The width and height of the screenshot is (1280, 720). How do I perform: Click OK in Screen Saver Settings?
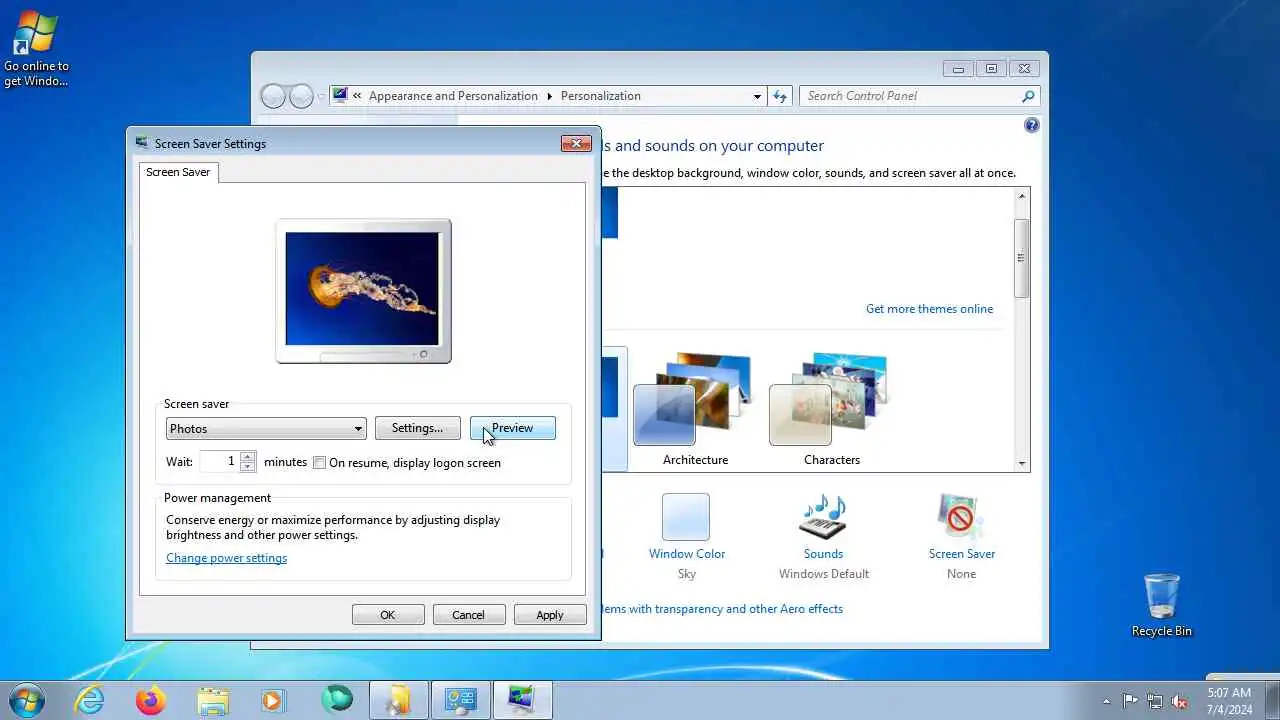(388, 615)
